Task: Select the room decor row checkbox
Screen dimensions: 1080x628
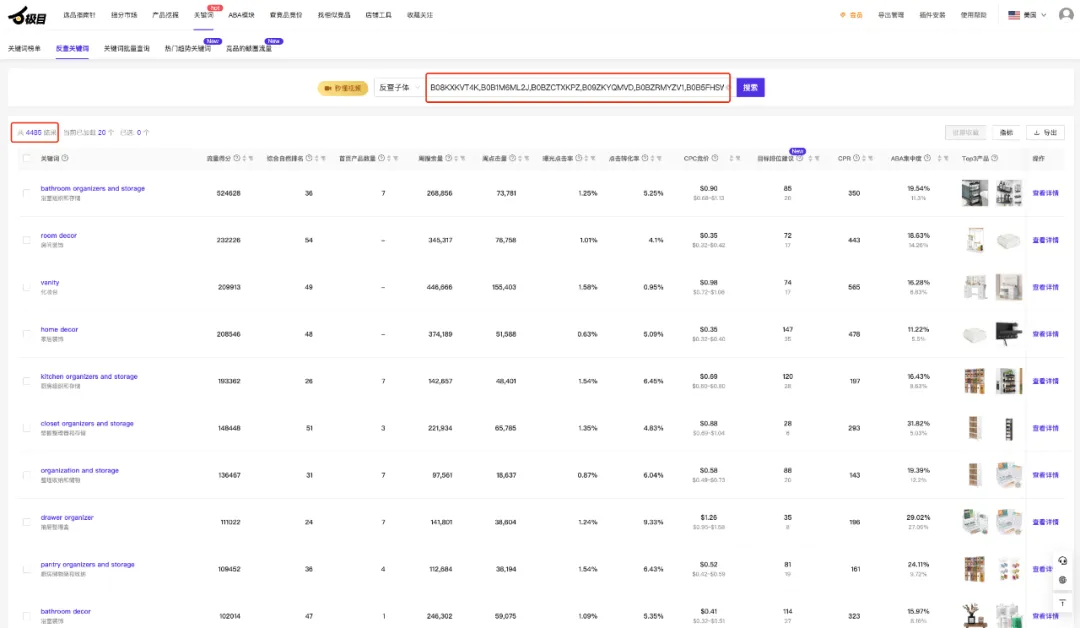Action: [x=27, y=240]
